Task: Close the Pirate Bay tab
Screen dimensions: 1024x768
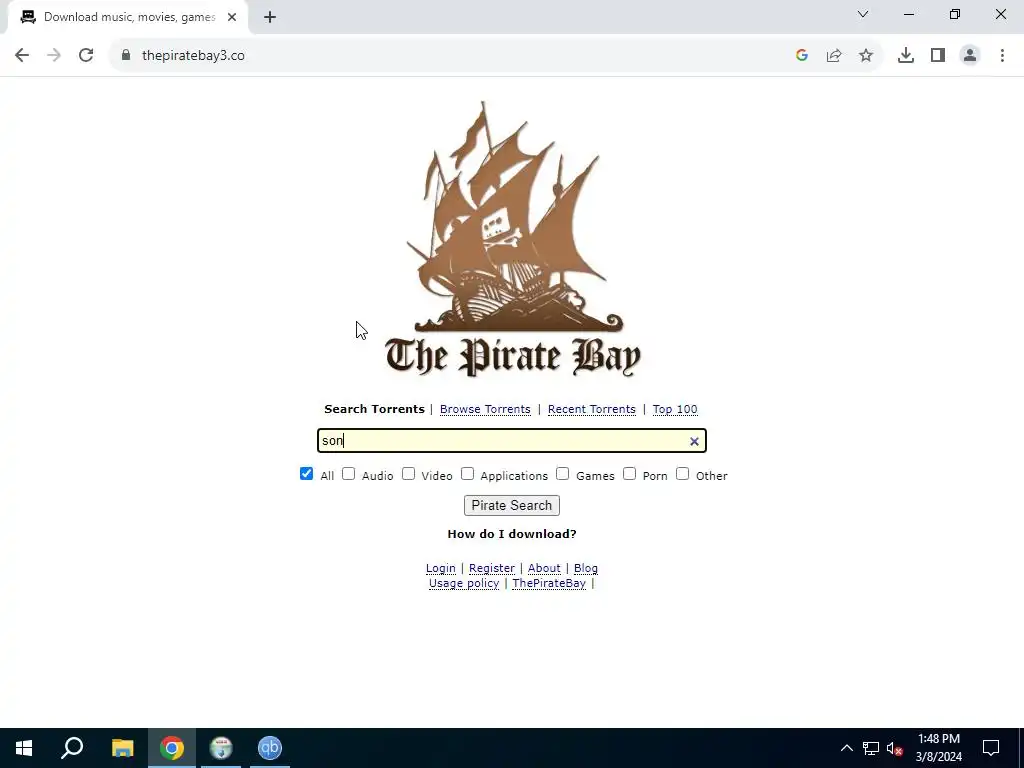Action: pos(232,17)
